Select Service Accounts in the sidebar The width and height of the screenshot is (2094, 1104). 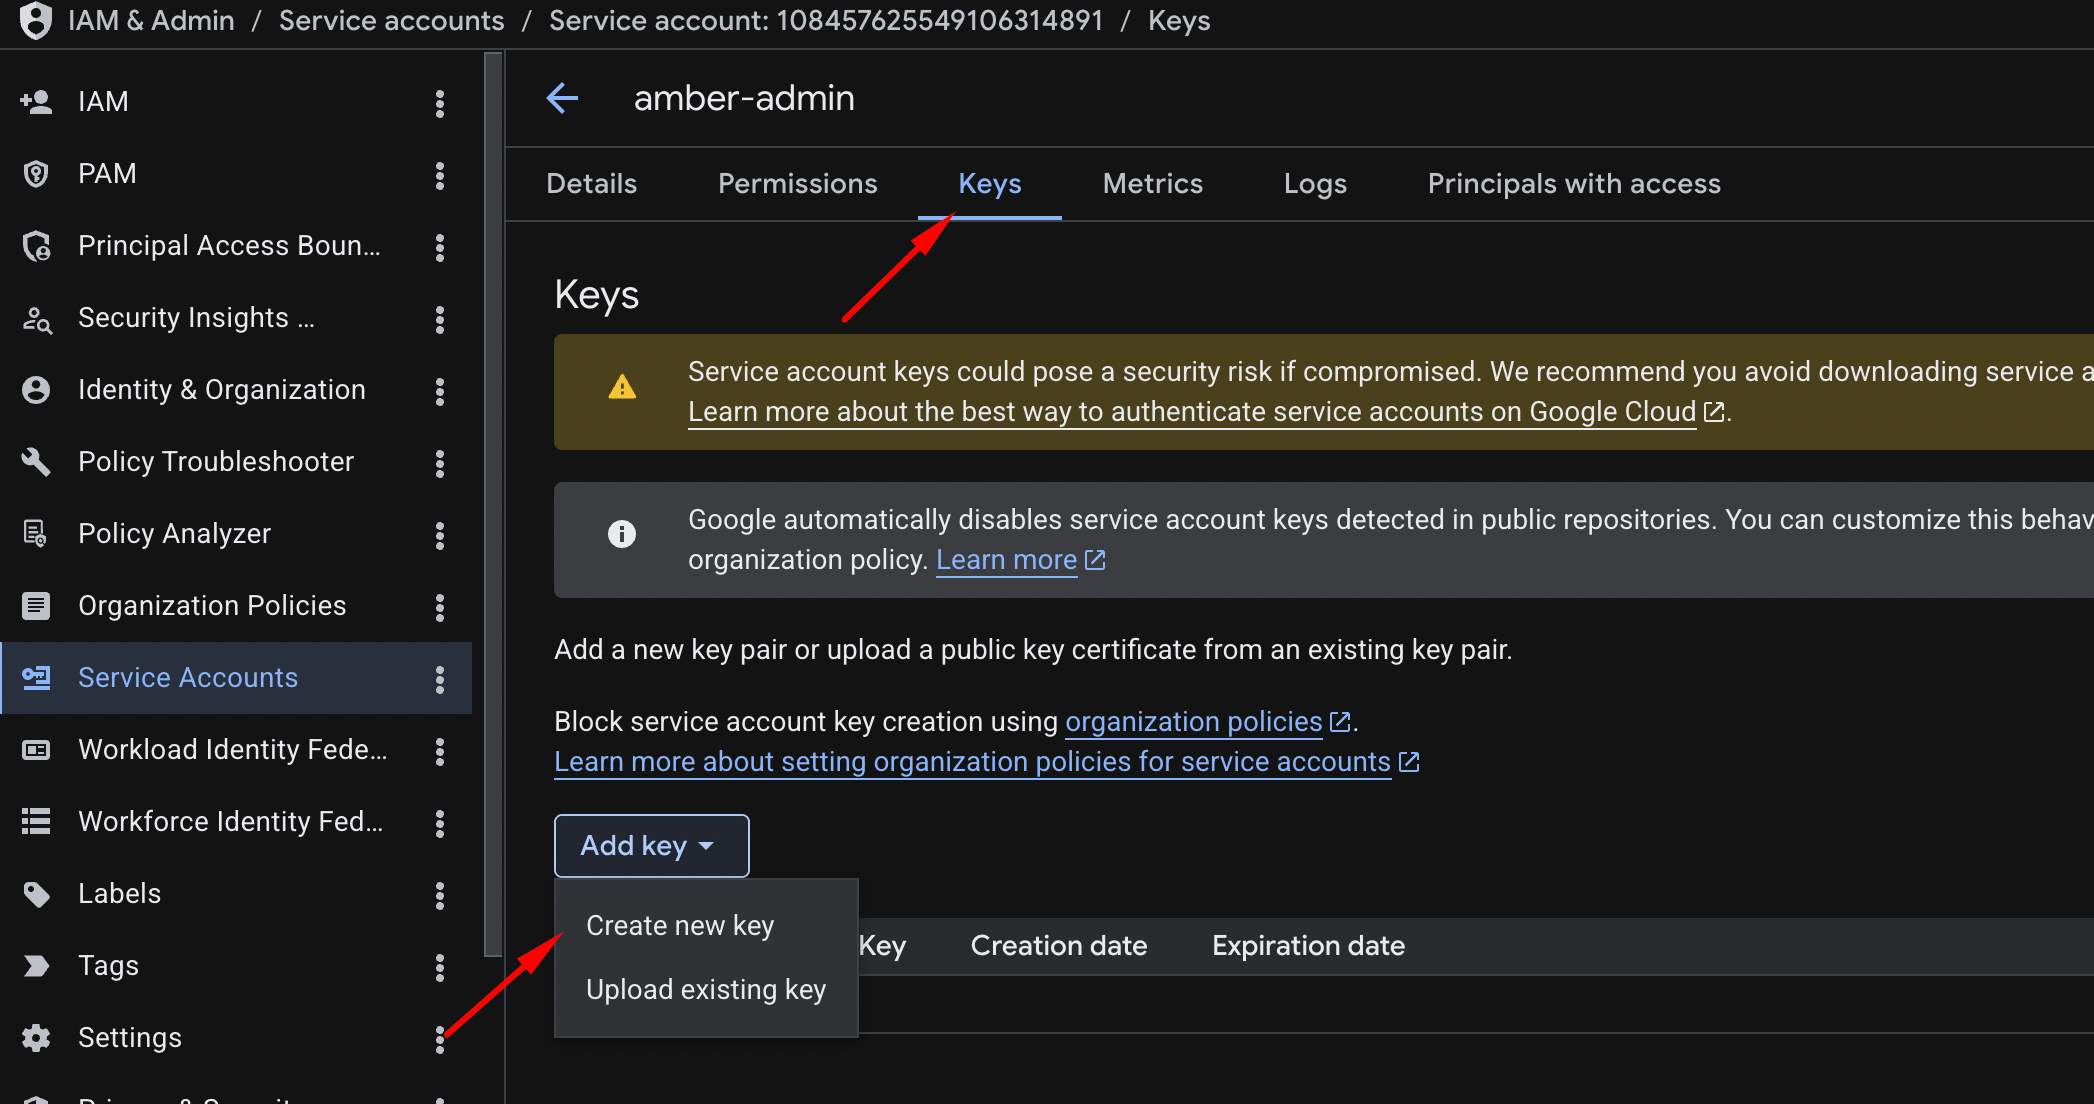pyautogui.click(x=236, y=678)
